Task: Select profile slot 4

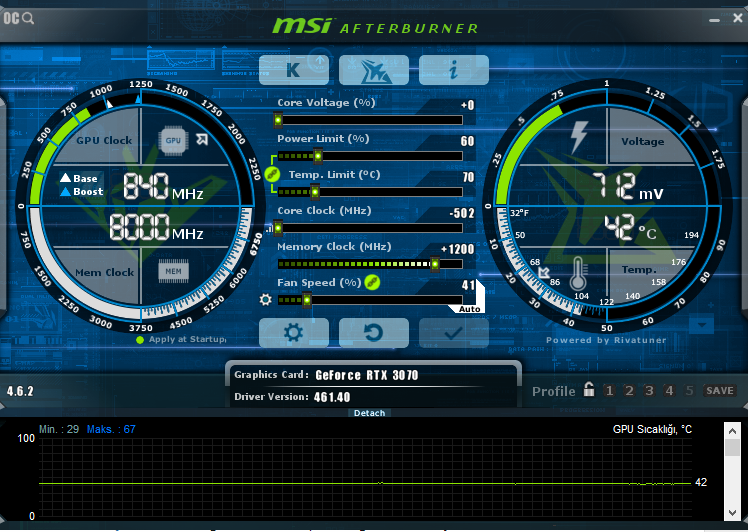Action: (x=669, y=391)
